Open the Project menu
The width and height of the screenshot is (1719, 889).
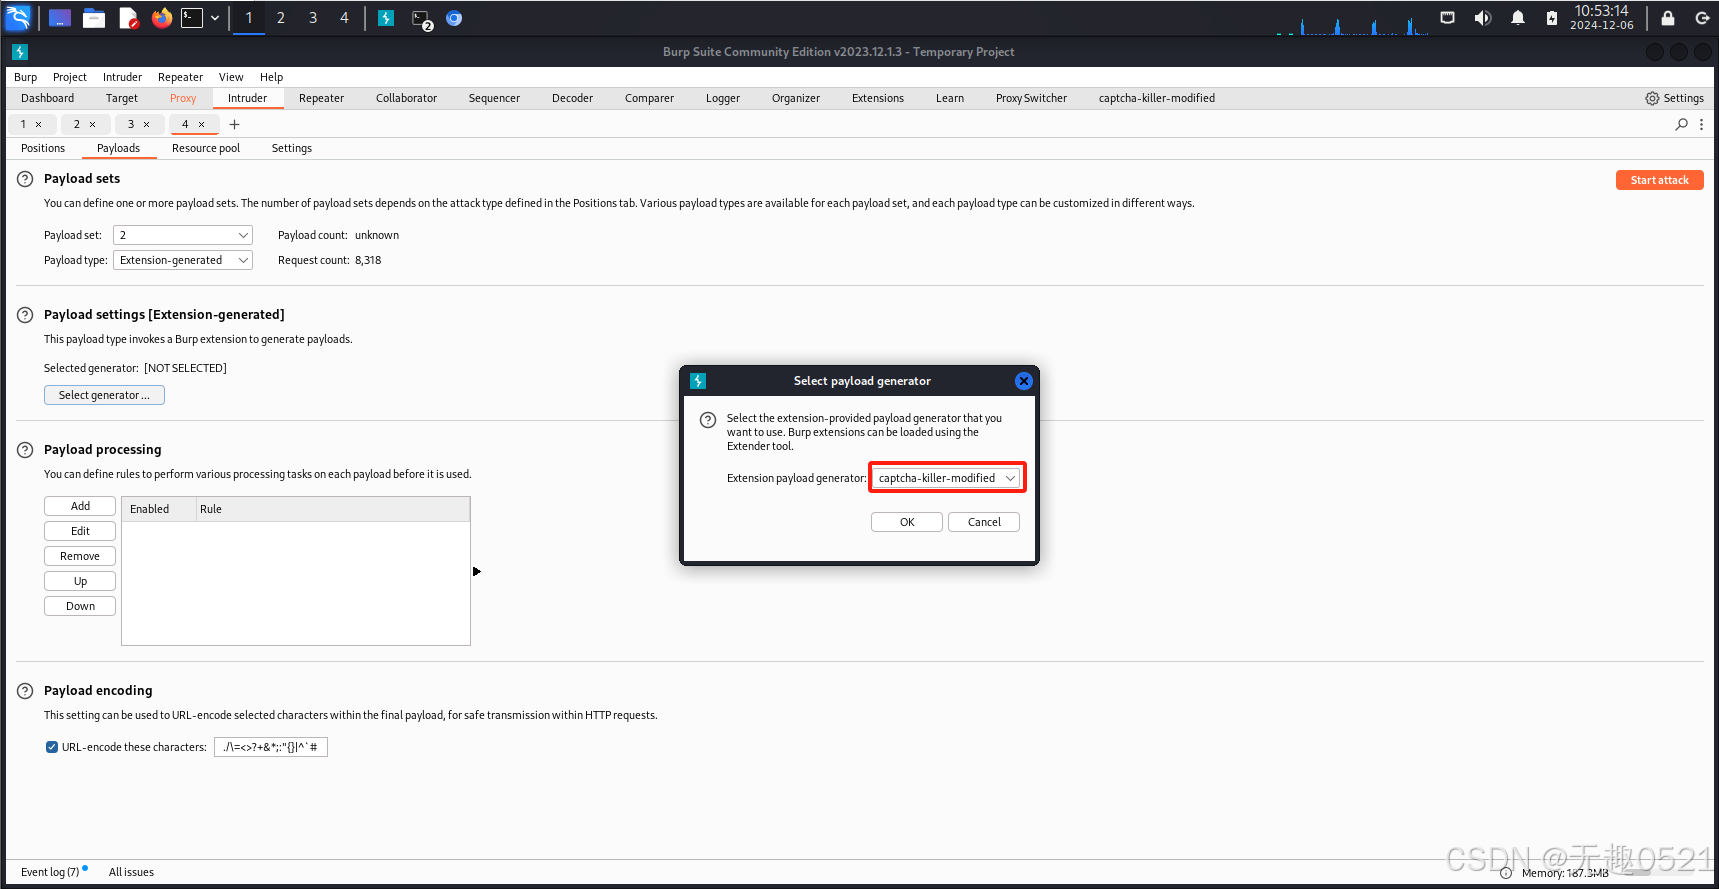pos(70,77)
